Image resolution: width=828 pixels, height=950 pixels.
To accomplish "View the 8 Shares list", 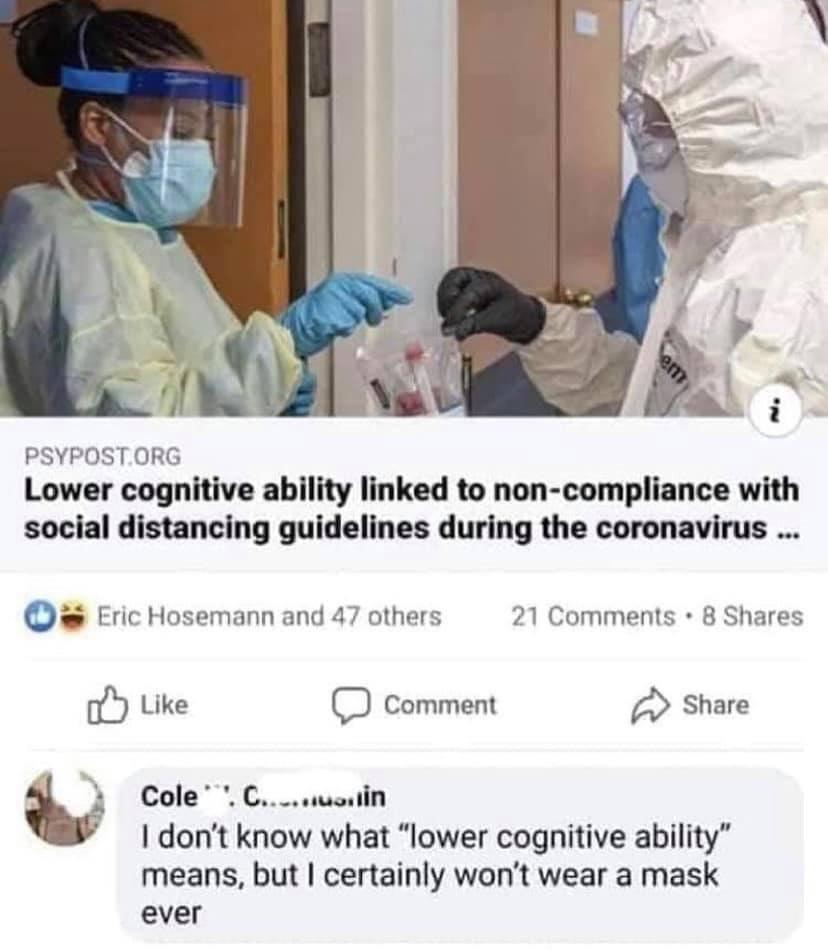I will 752,616.
